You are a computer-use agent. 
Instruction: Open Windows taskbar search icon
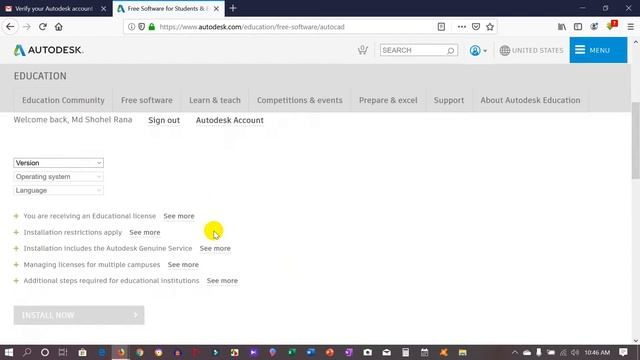27,352
